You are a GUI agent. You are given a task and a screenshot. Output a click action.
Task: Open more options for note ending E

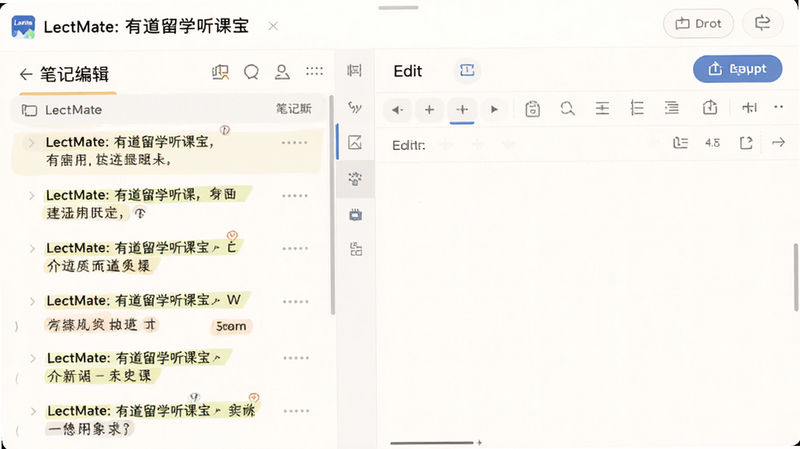295,248
